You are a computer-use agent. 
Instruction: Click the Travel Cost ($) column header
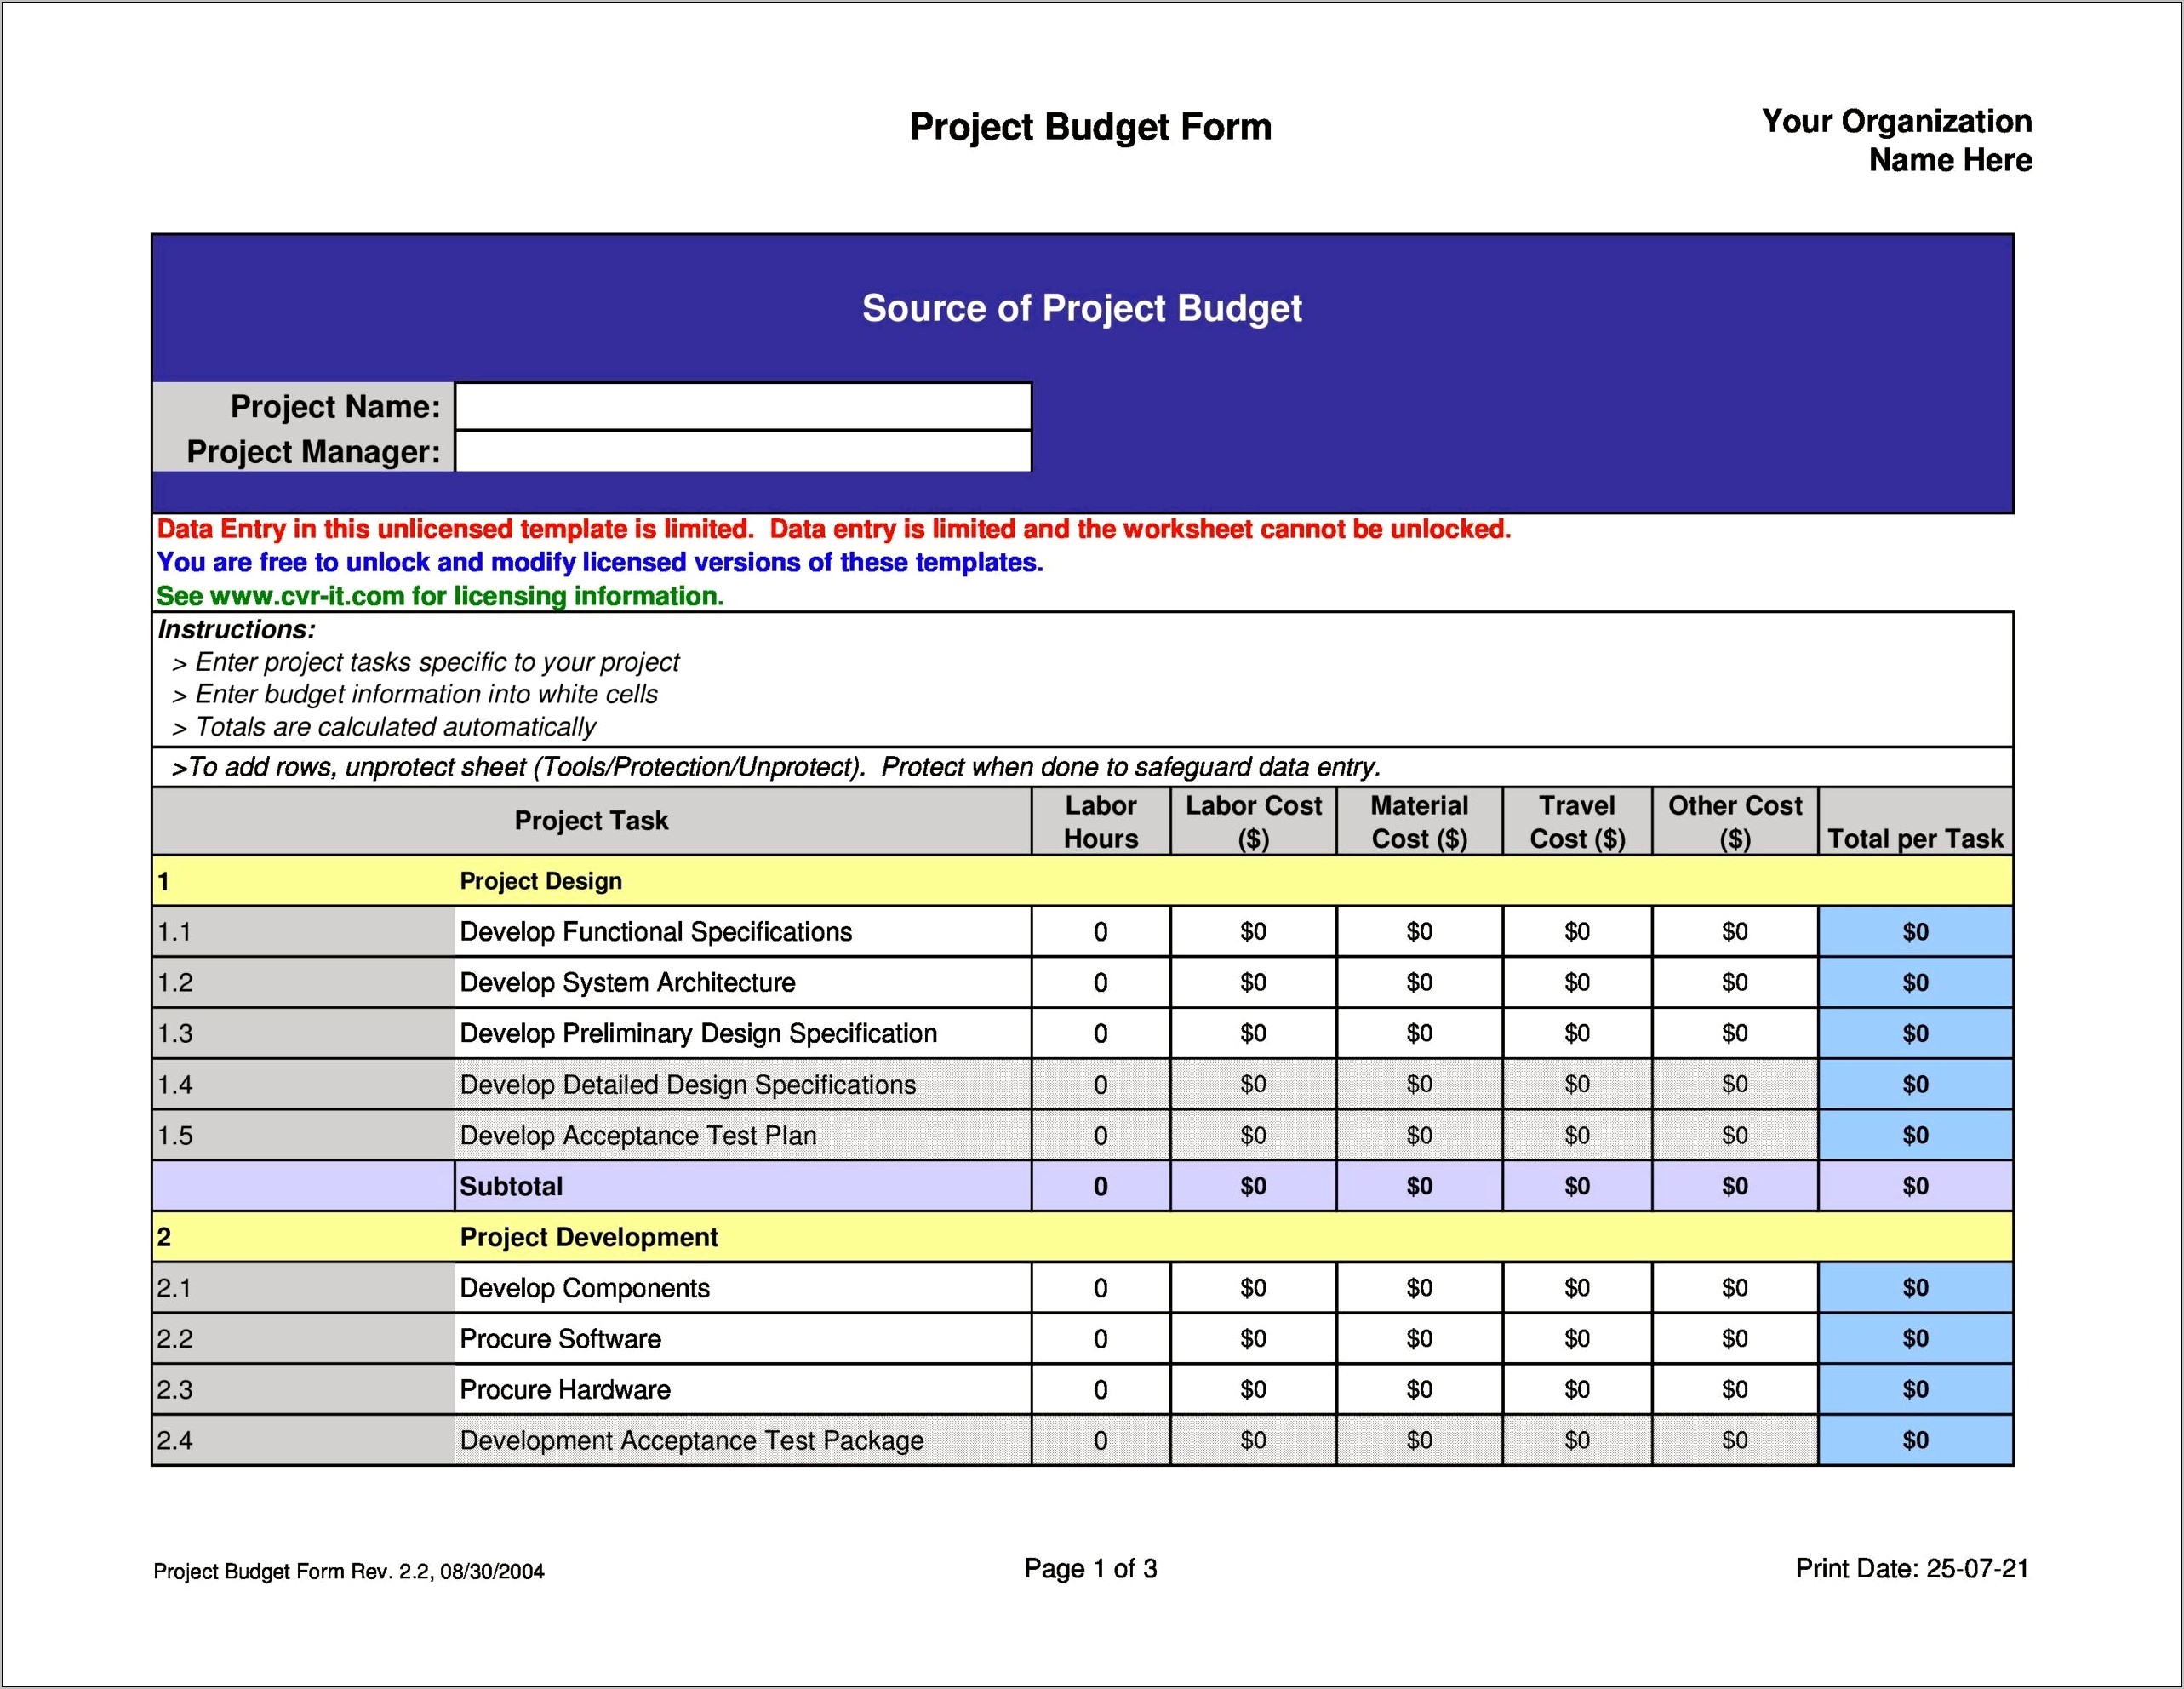1577,821
